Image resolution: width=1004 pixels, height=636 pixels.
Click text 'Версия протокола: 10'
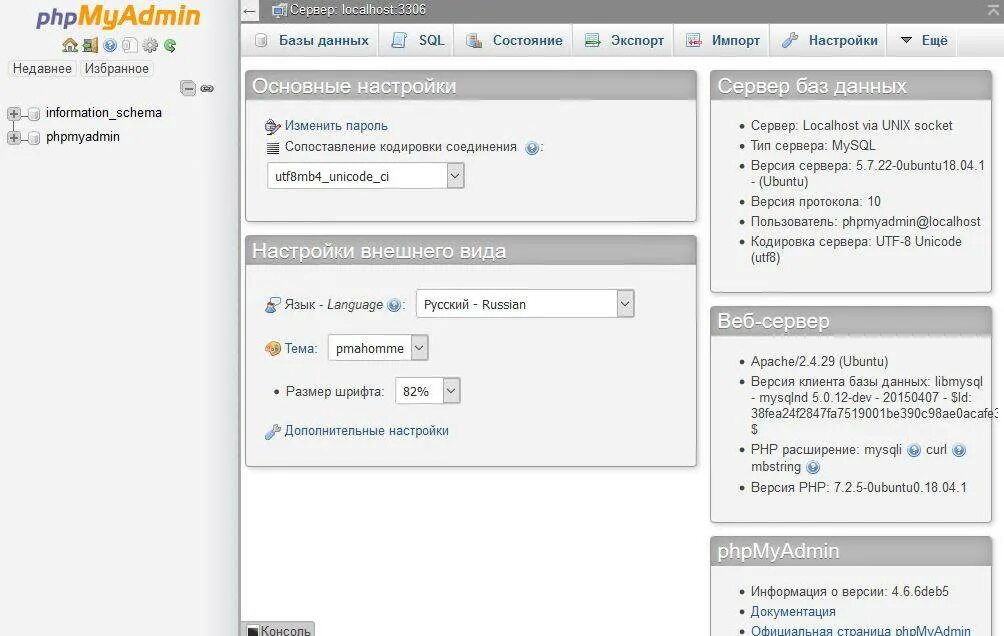pos(816,202)
